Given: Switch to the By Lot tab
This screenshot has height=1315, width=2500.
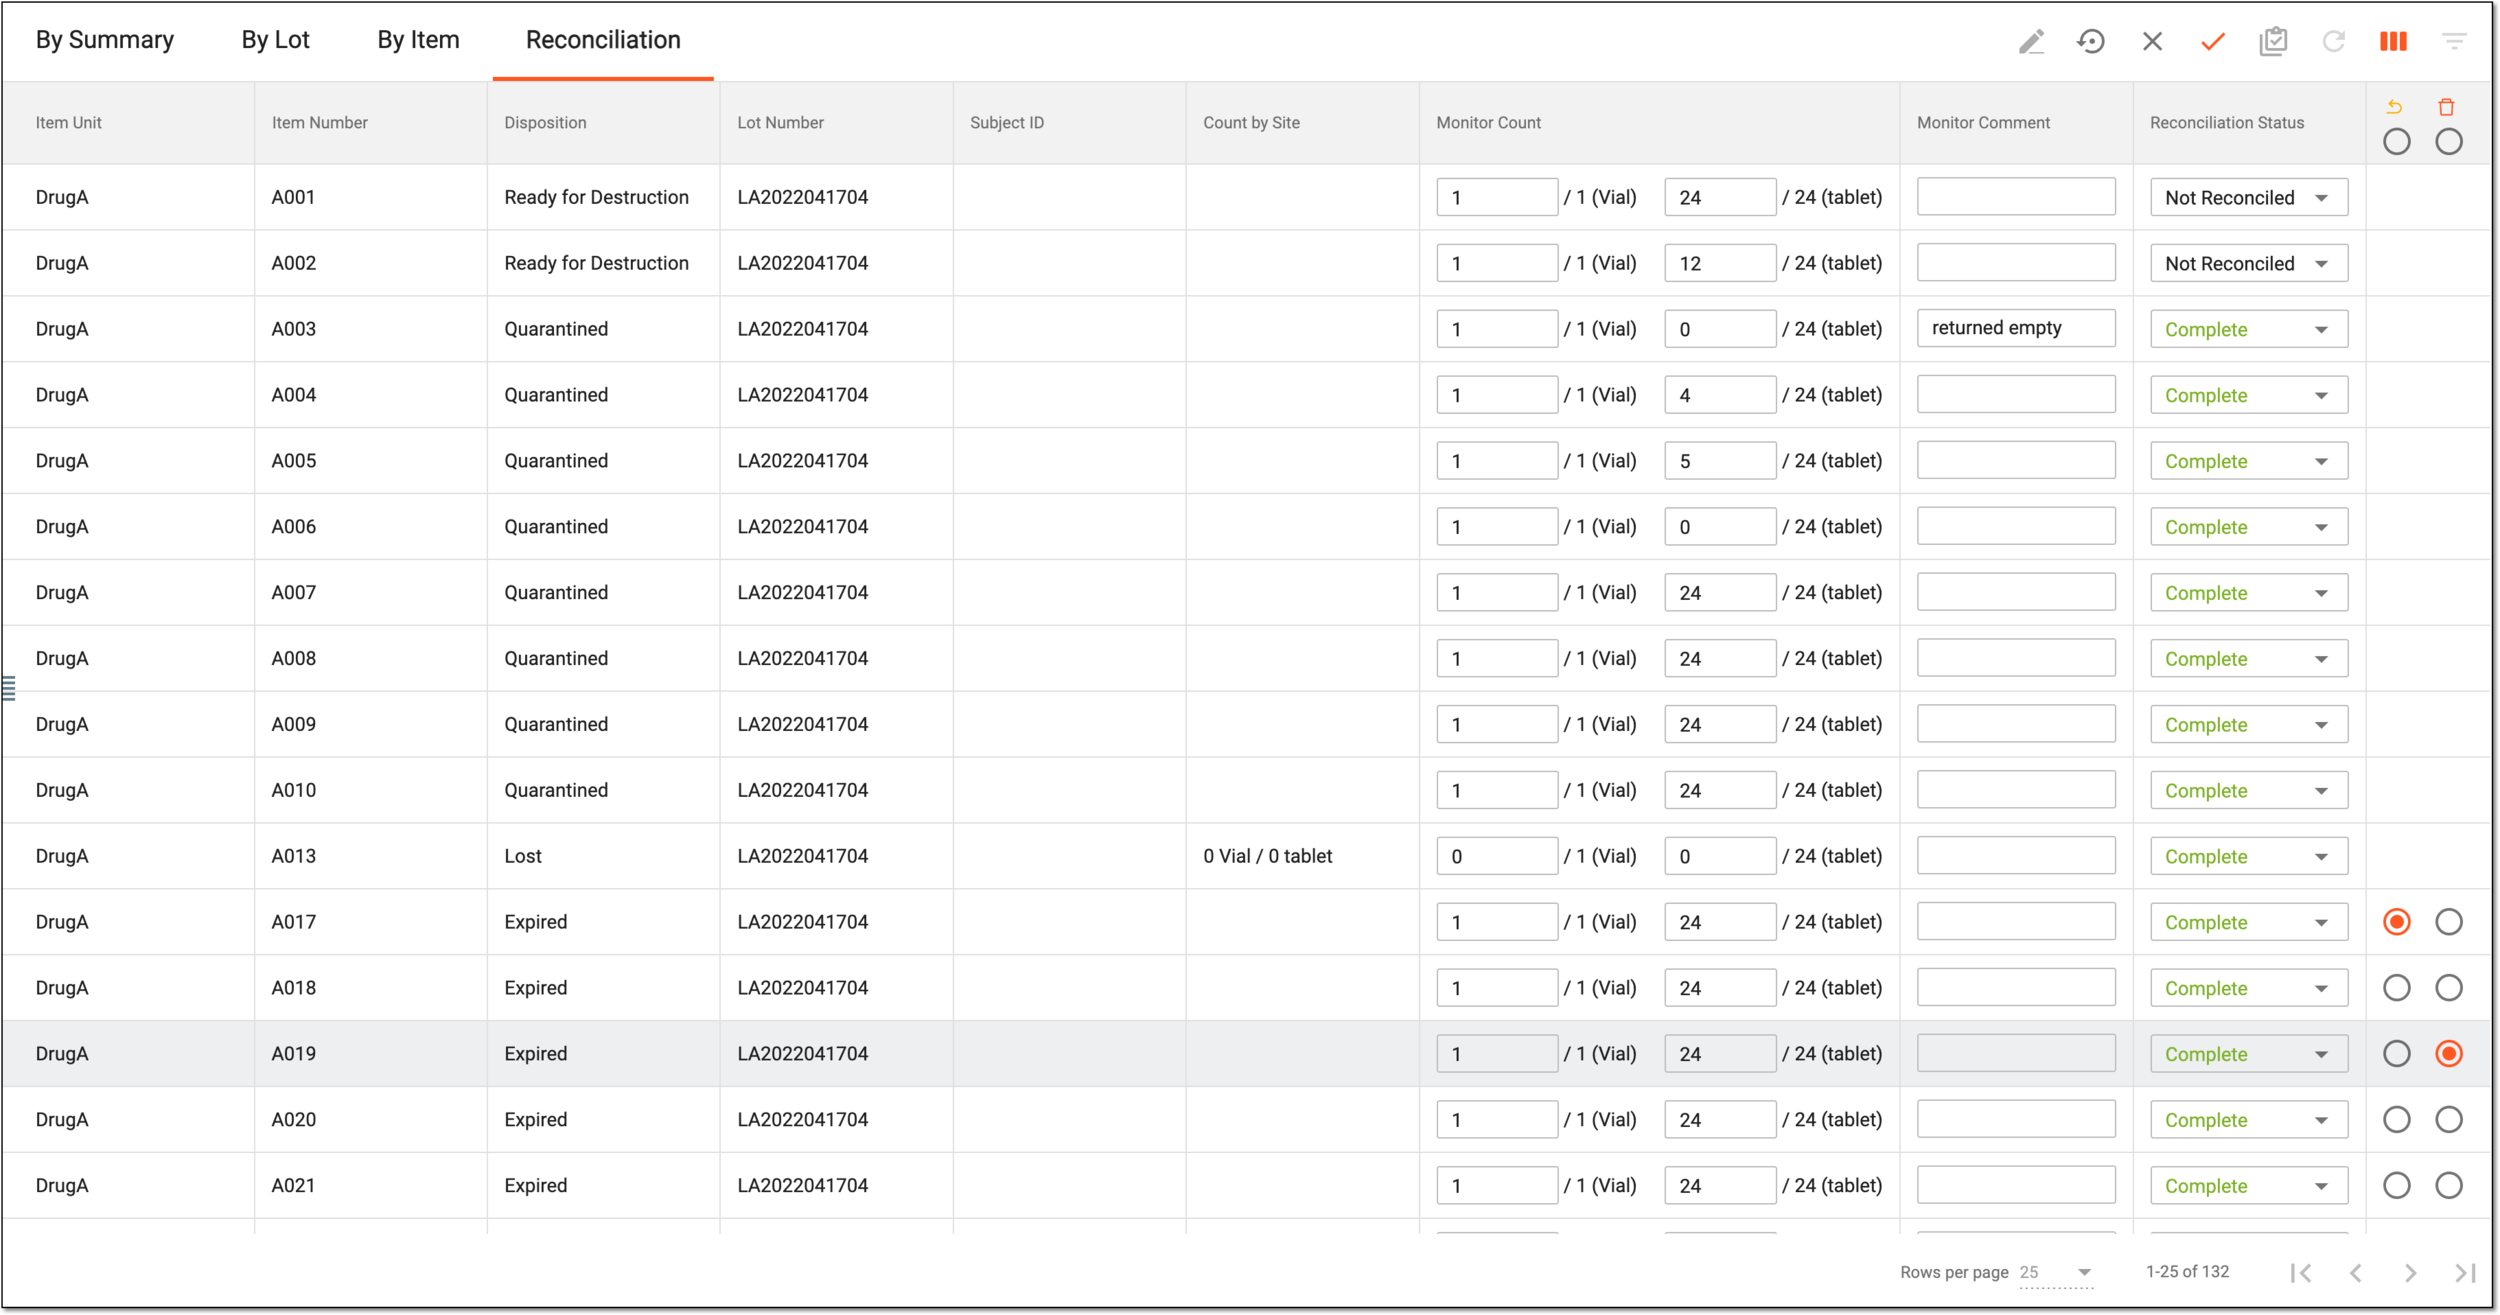Looking at the screenshot, I should pyautogui.click(x=276, y=40).
